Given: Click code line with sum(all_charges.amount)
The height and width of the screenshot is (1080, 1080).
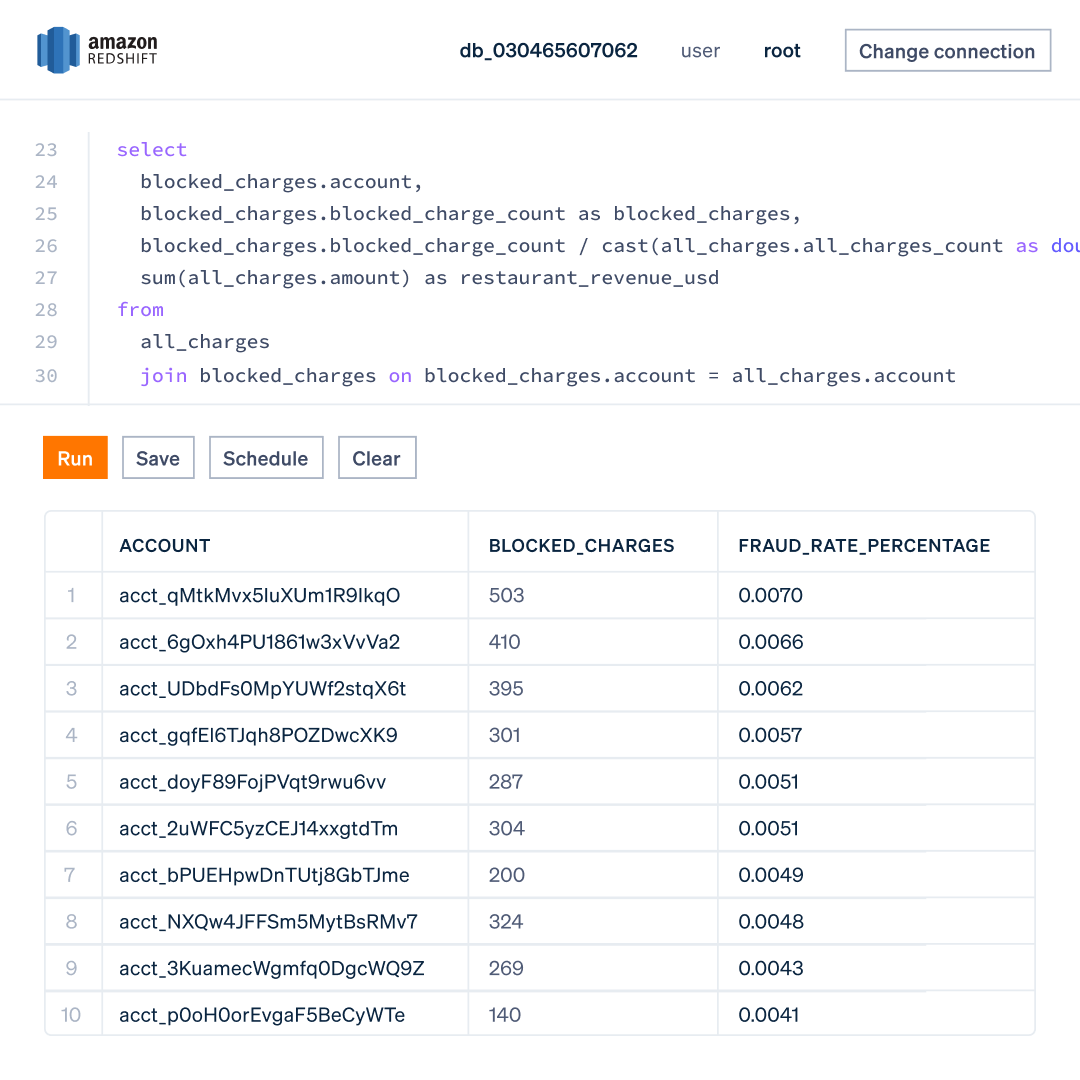Looking at the screenshot, I should 430,278.
